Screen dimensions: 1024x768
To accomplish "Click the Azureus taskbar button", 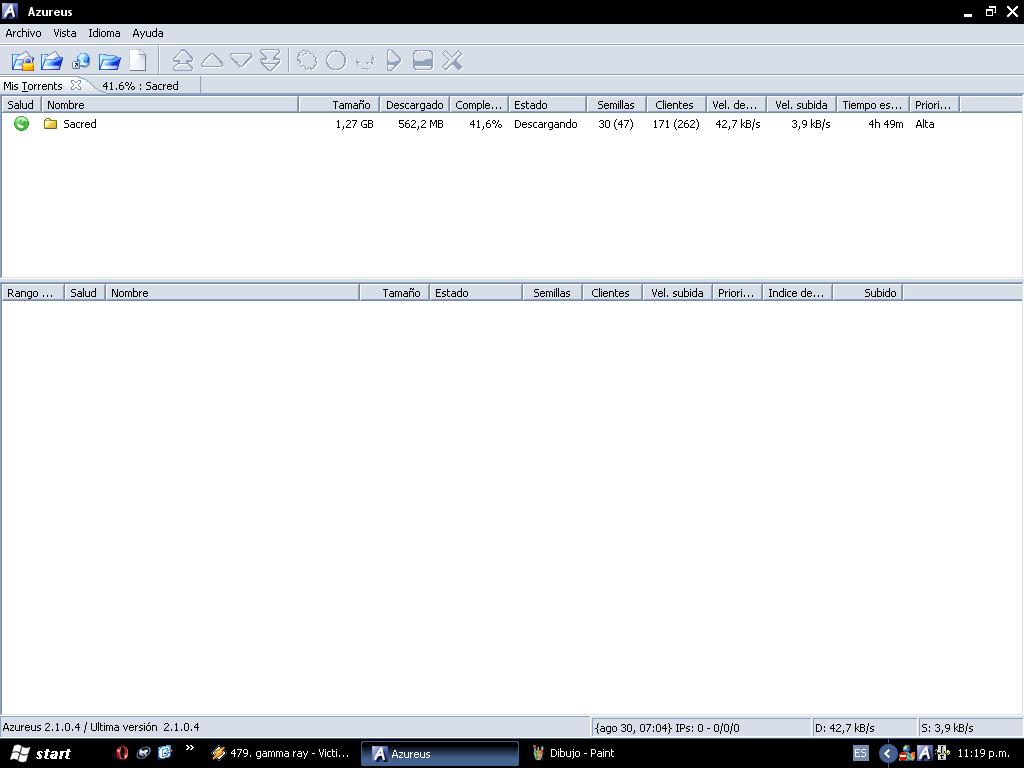I will click(440, 754).
